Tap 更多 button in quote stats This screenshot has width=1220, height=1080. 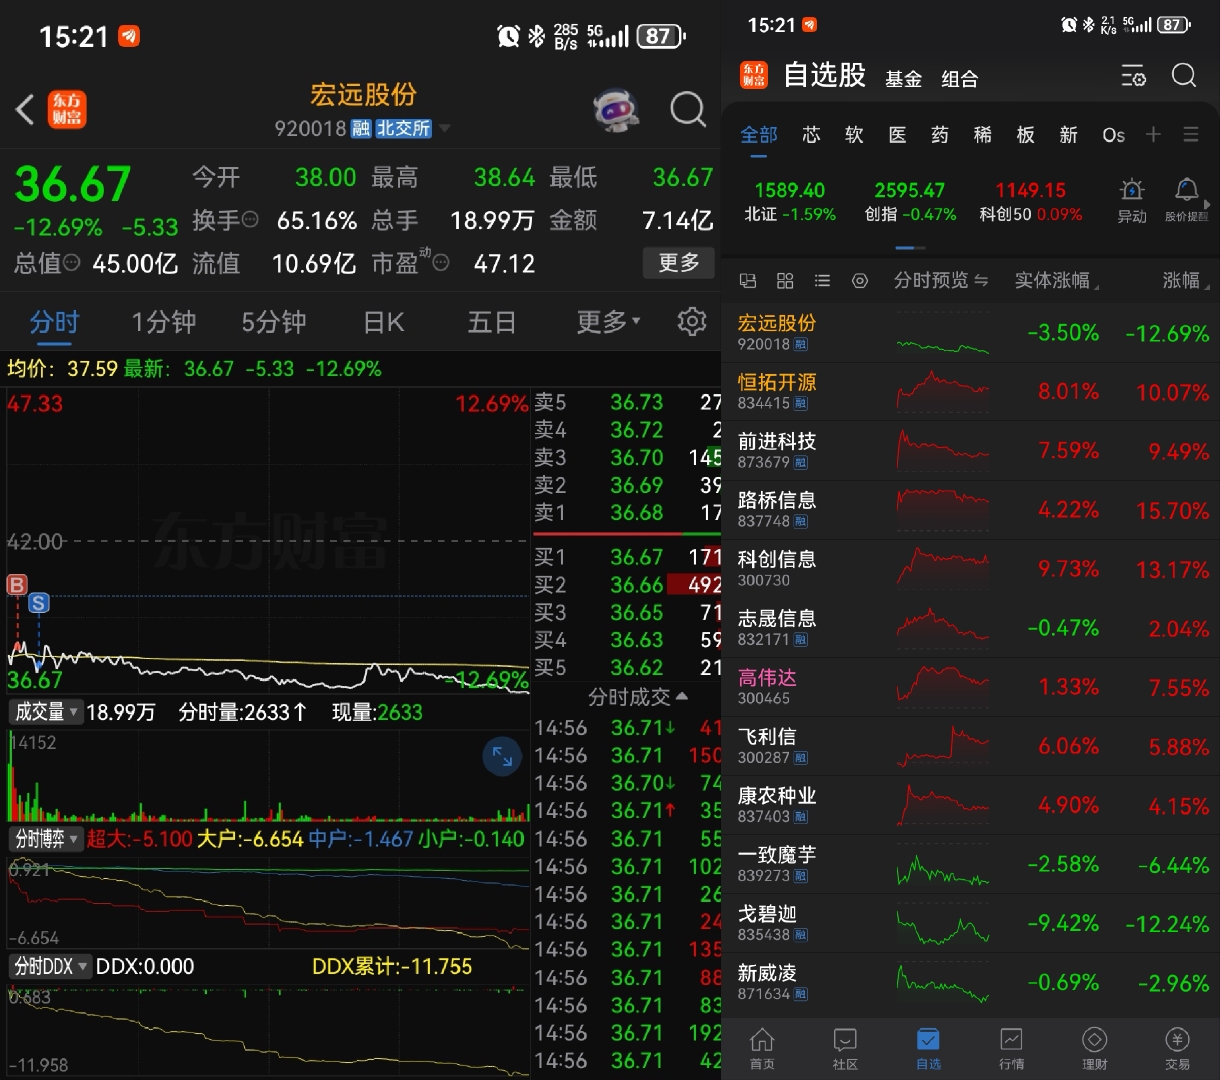[x=679, y=262]
